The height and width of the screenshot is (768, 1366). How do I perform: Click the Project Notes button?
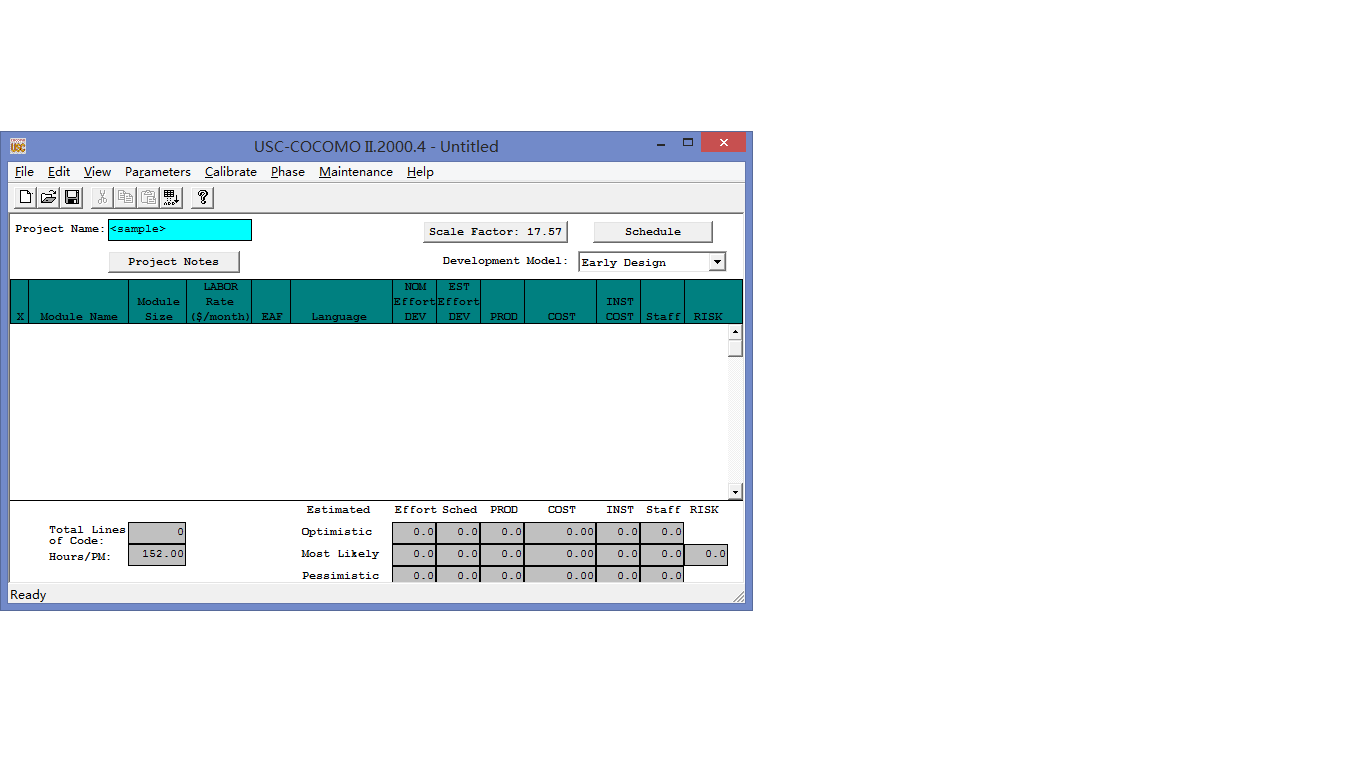pos(174,262)
